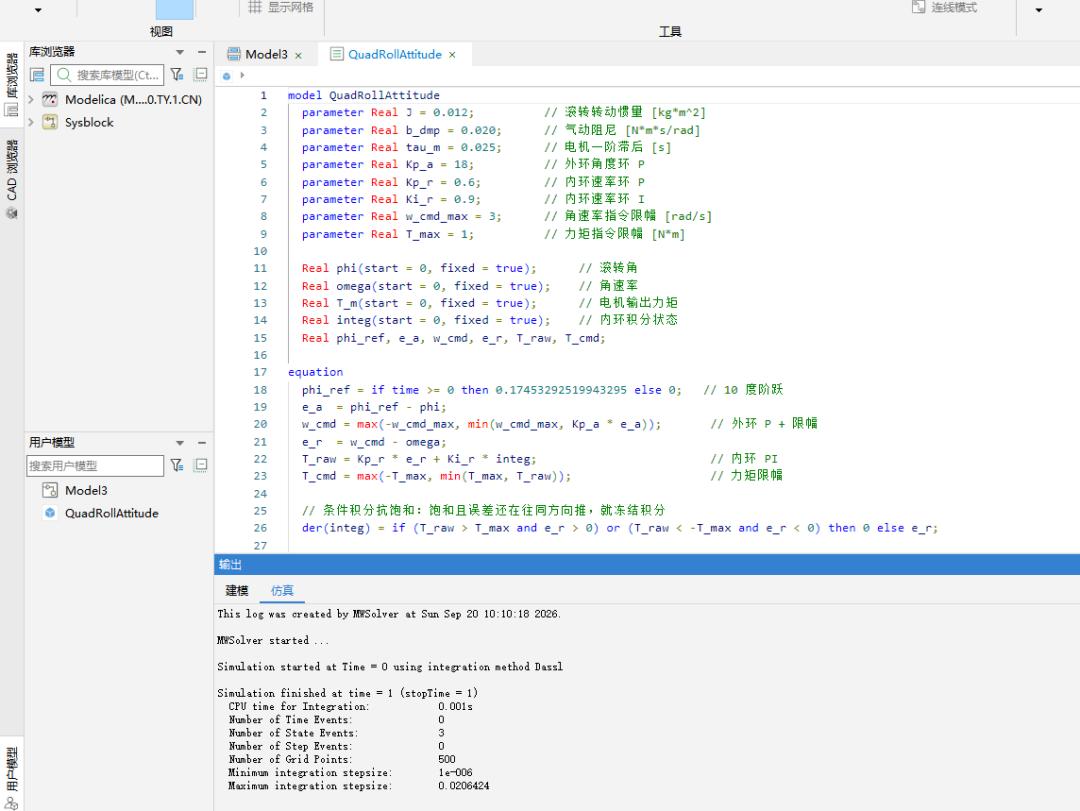Open the user model panel dropdown arrow
The height and width of the screenshot is (811, 1080).
[180, 443]
